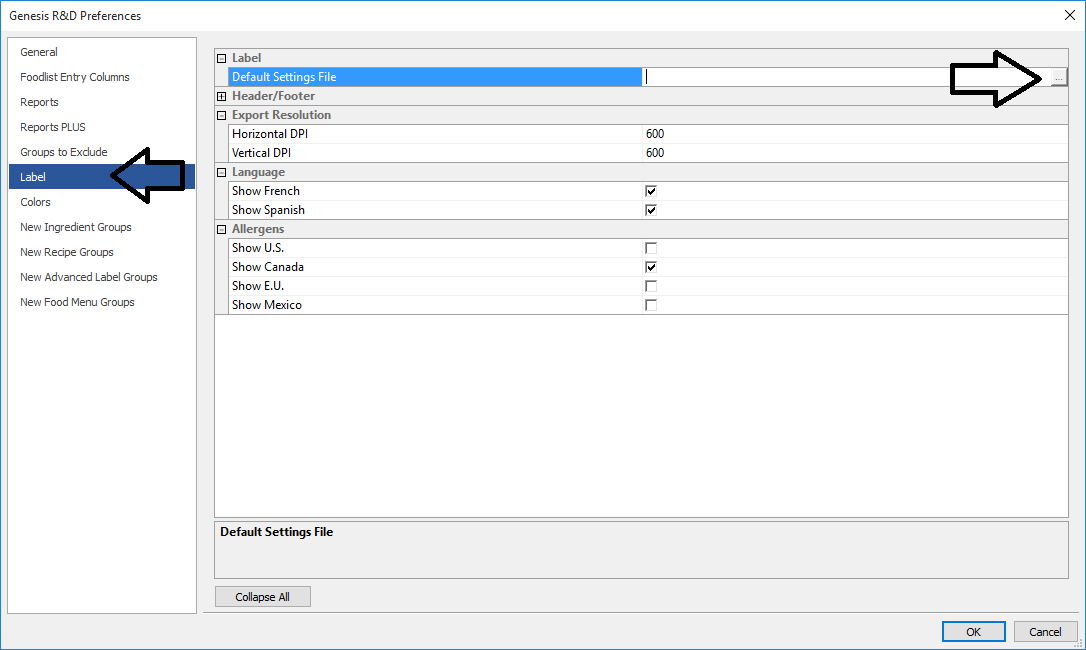Uncheck the Show Spanish checkbox
Viewport: 1086px width, 650px height.
pyautogui.click(x=650, y=210)
